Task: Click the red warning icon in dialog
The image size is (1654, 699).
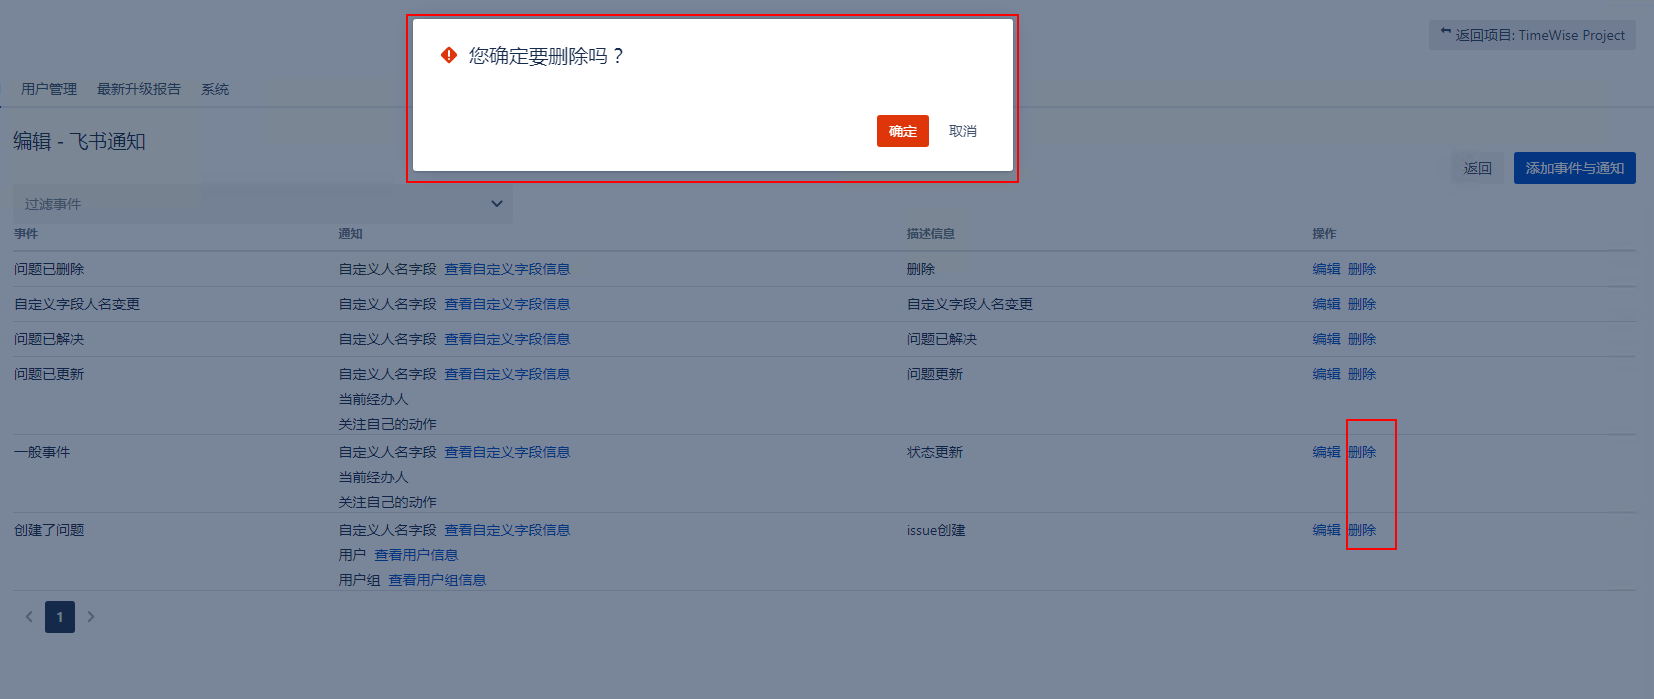Action: (x=449, y=56)
